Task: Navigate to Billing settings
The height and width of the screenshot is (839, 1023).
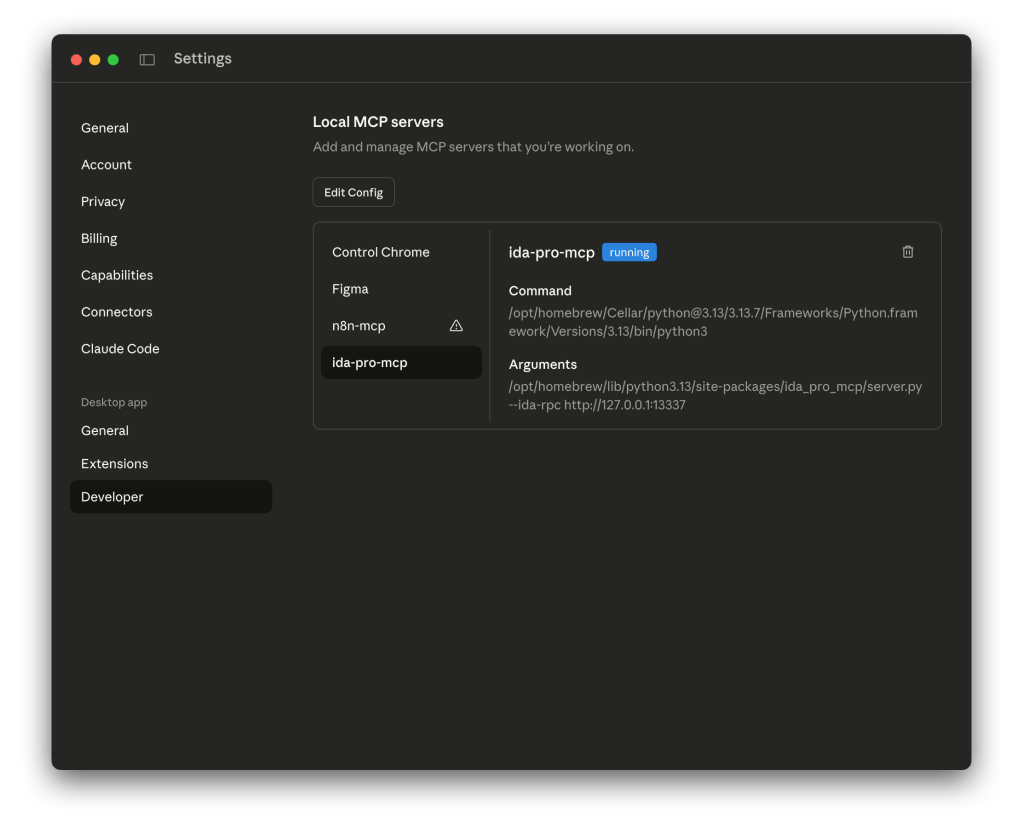Action: click(x=99, y=239)
